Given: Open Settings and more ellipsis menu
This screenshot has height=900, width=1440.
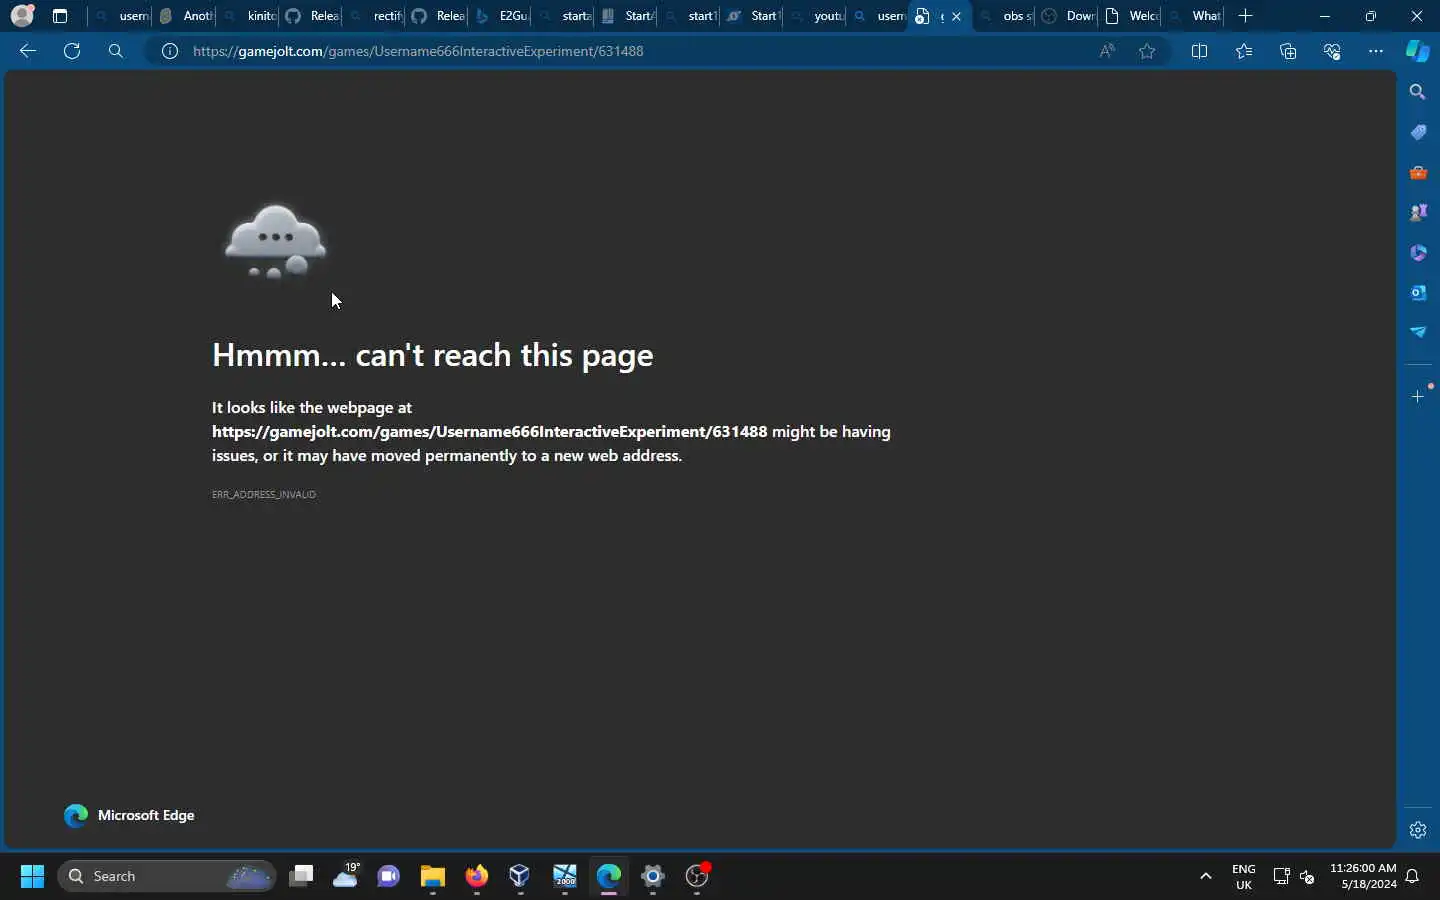Looking at the screenshot, I should (1376, 51).
